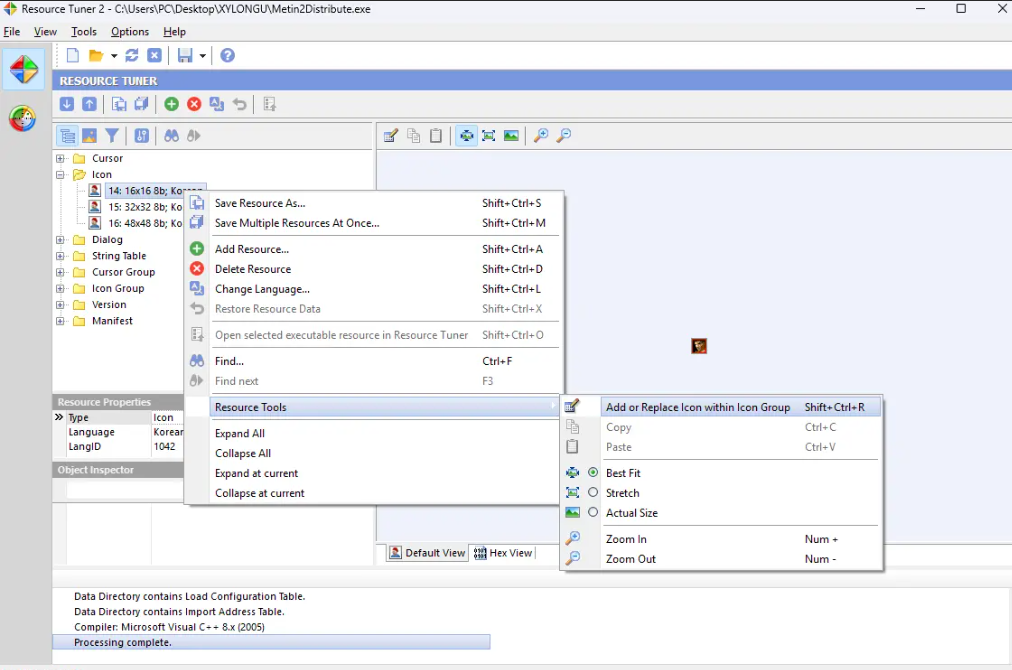Viewport: 1012px width, 670px height.
Task: Click the funnel filter icon above tree
Action: [x=113, y=136]
